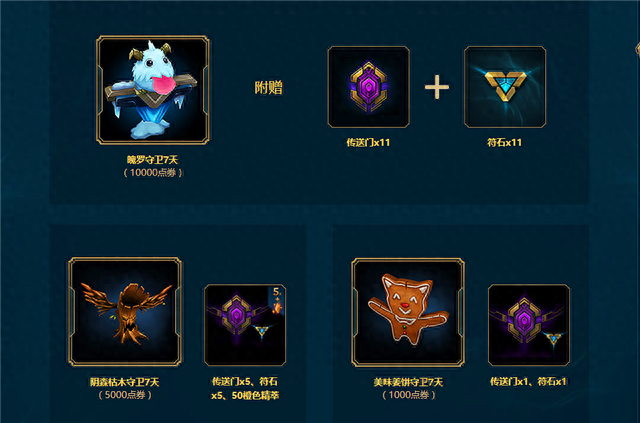Click the 传送门x11 label
The image size is (640, 423).
pyautogui.click(x=368, y=142)
